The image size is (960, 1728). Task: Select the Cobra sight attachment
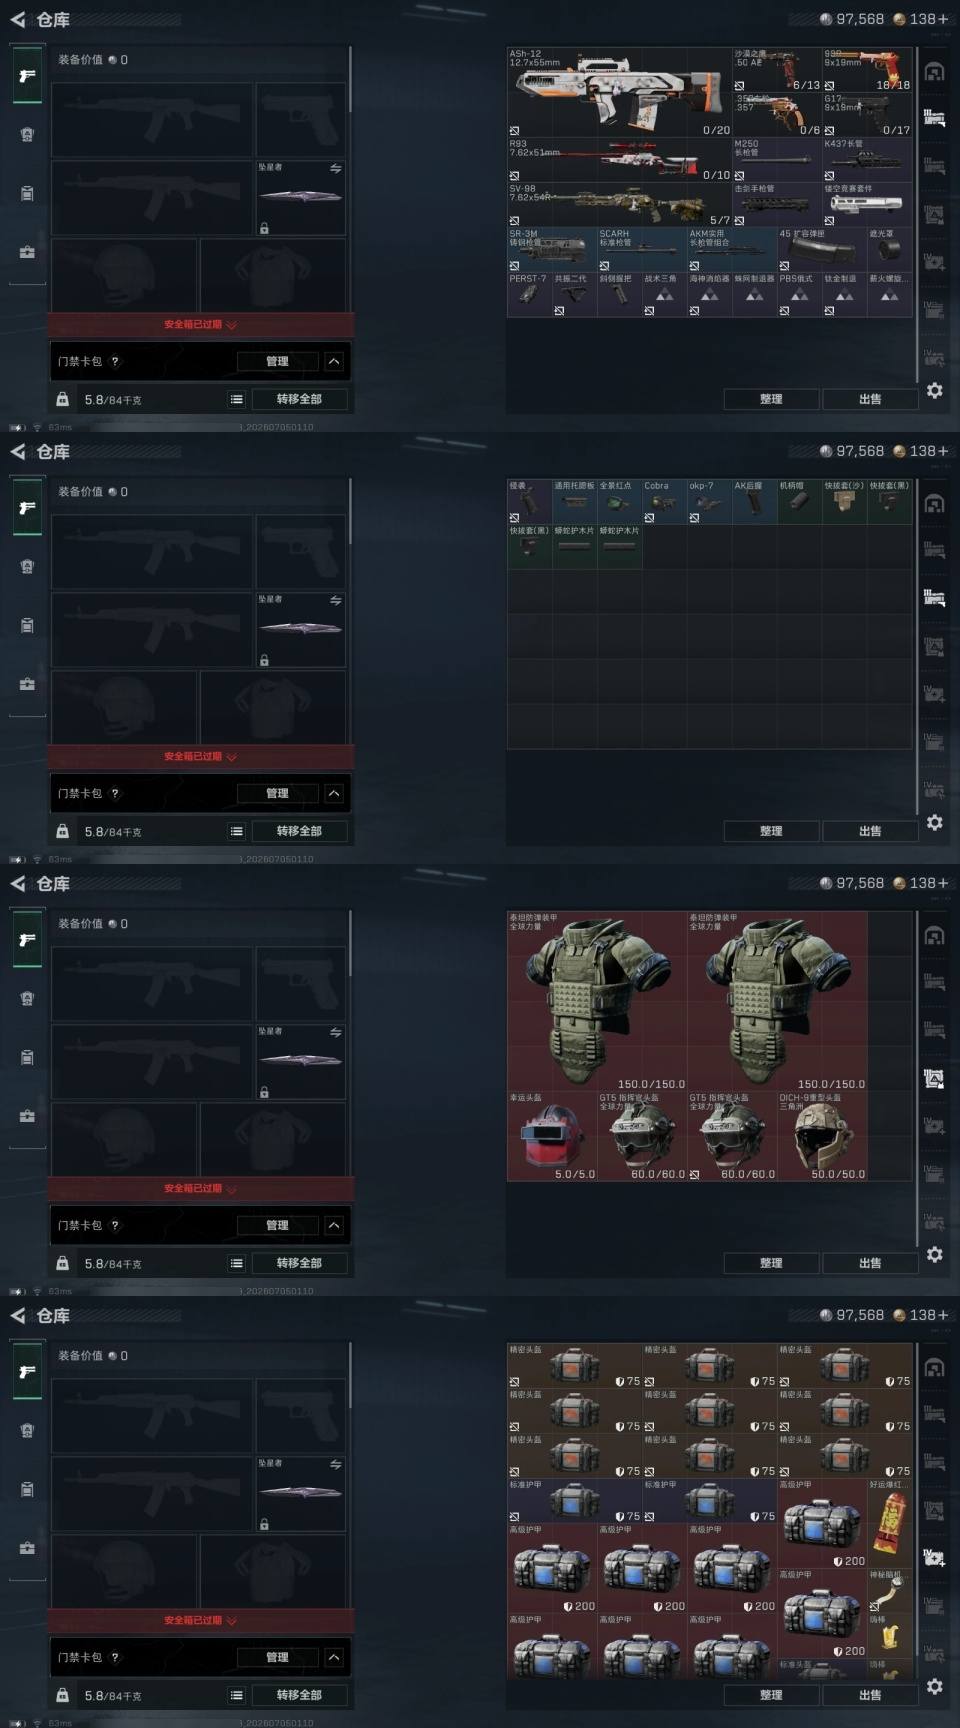point(664,502)
